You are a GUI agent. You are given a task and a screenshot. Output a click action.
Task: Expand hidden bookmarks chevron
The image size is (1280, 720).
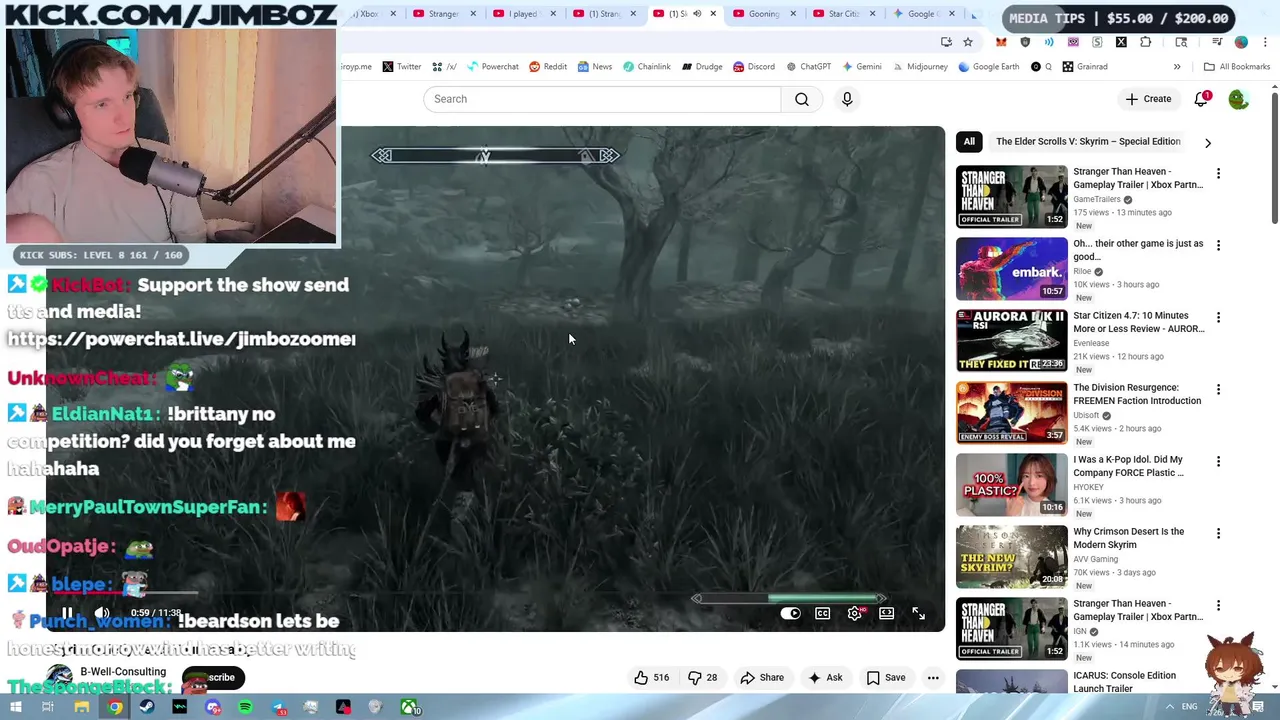click(1177, 67)
